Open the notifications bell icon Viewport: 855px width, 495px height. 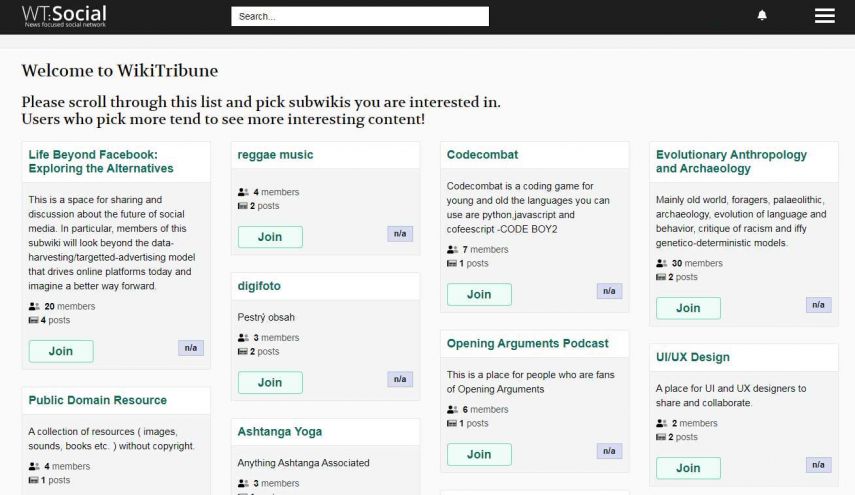pos(762,15)
